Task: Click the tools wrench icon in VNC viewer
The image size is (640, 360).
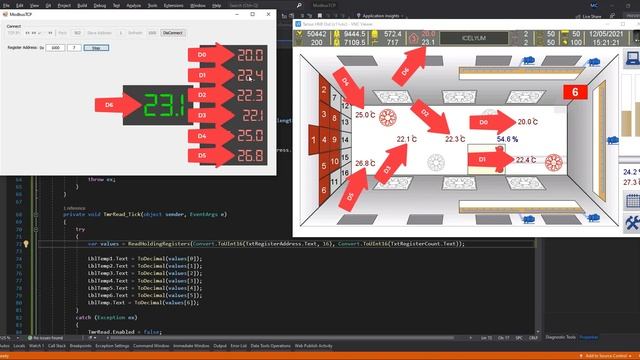Action: [632, 223]
